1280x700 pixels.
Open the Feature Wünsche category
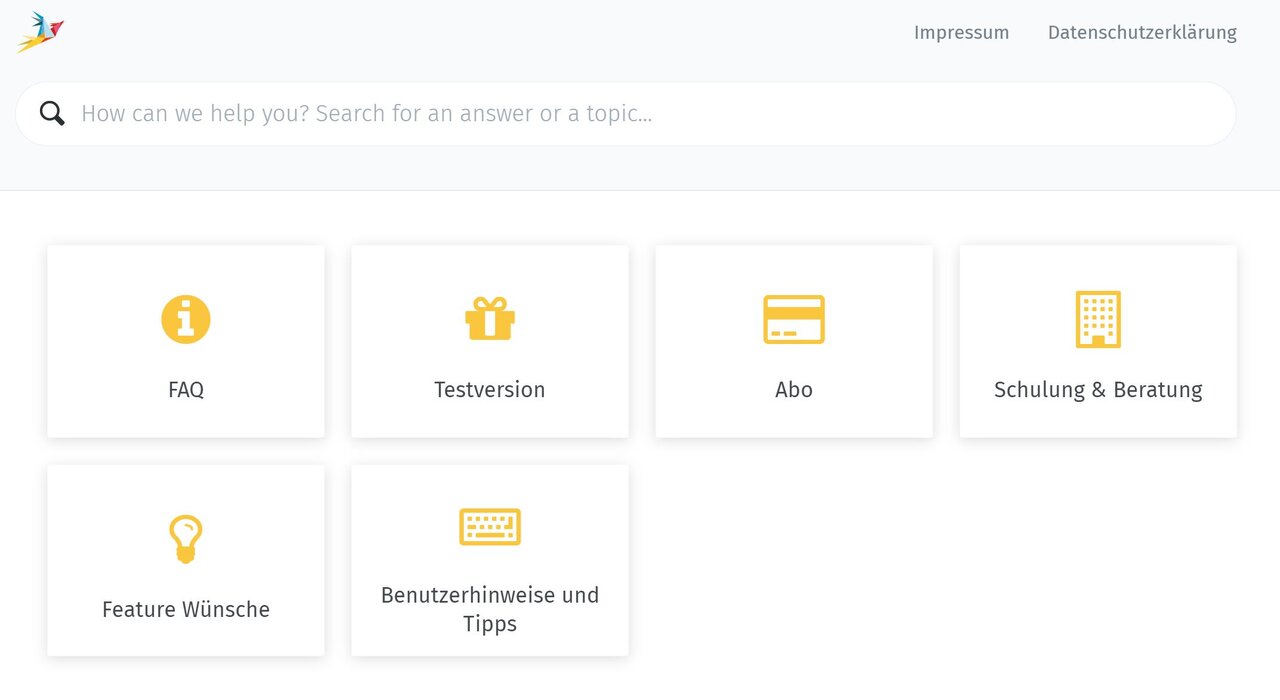coord(185,560)
